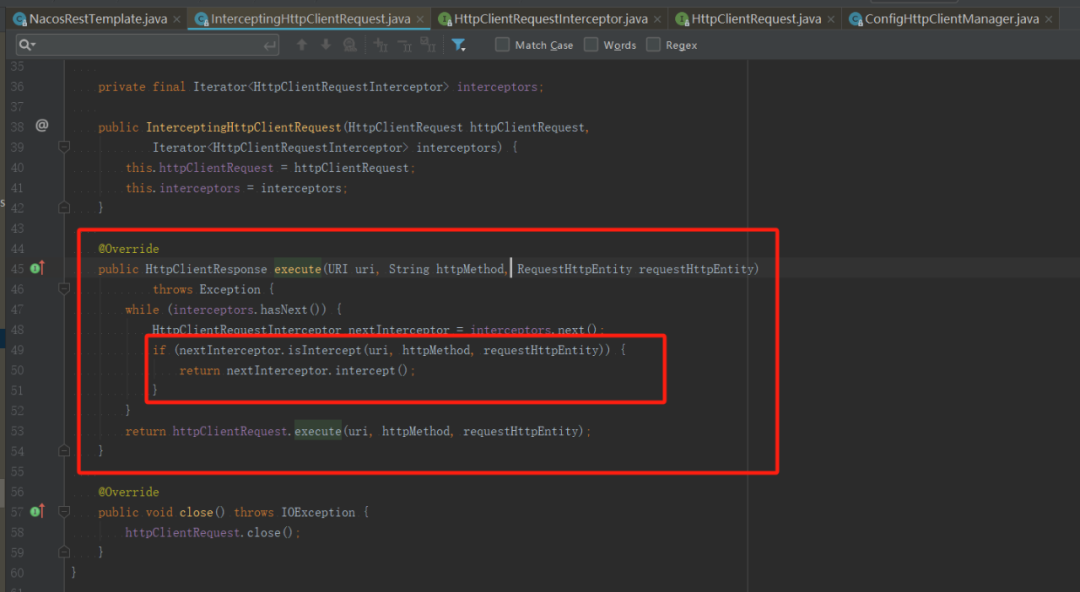1080x592 pixels.
Task: Click the close method name on line 57
Action: point(196,512)
